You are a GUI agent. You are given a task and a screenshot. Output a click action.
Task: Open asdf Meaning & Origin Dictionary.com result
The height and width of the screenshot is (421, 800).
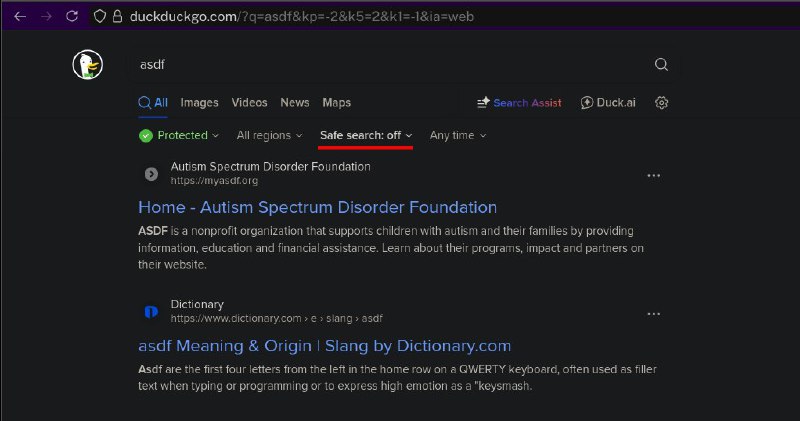[324, 346]
